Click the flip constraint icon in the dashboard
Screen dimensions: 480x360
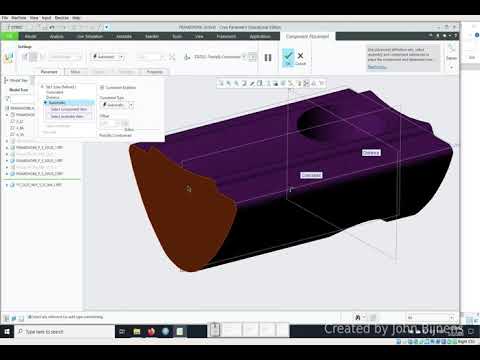172,57
